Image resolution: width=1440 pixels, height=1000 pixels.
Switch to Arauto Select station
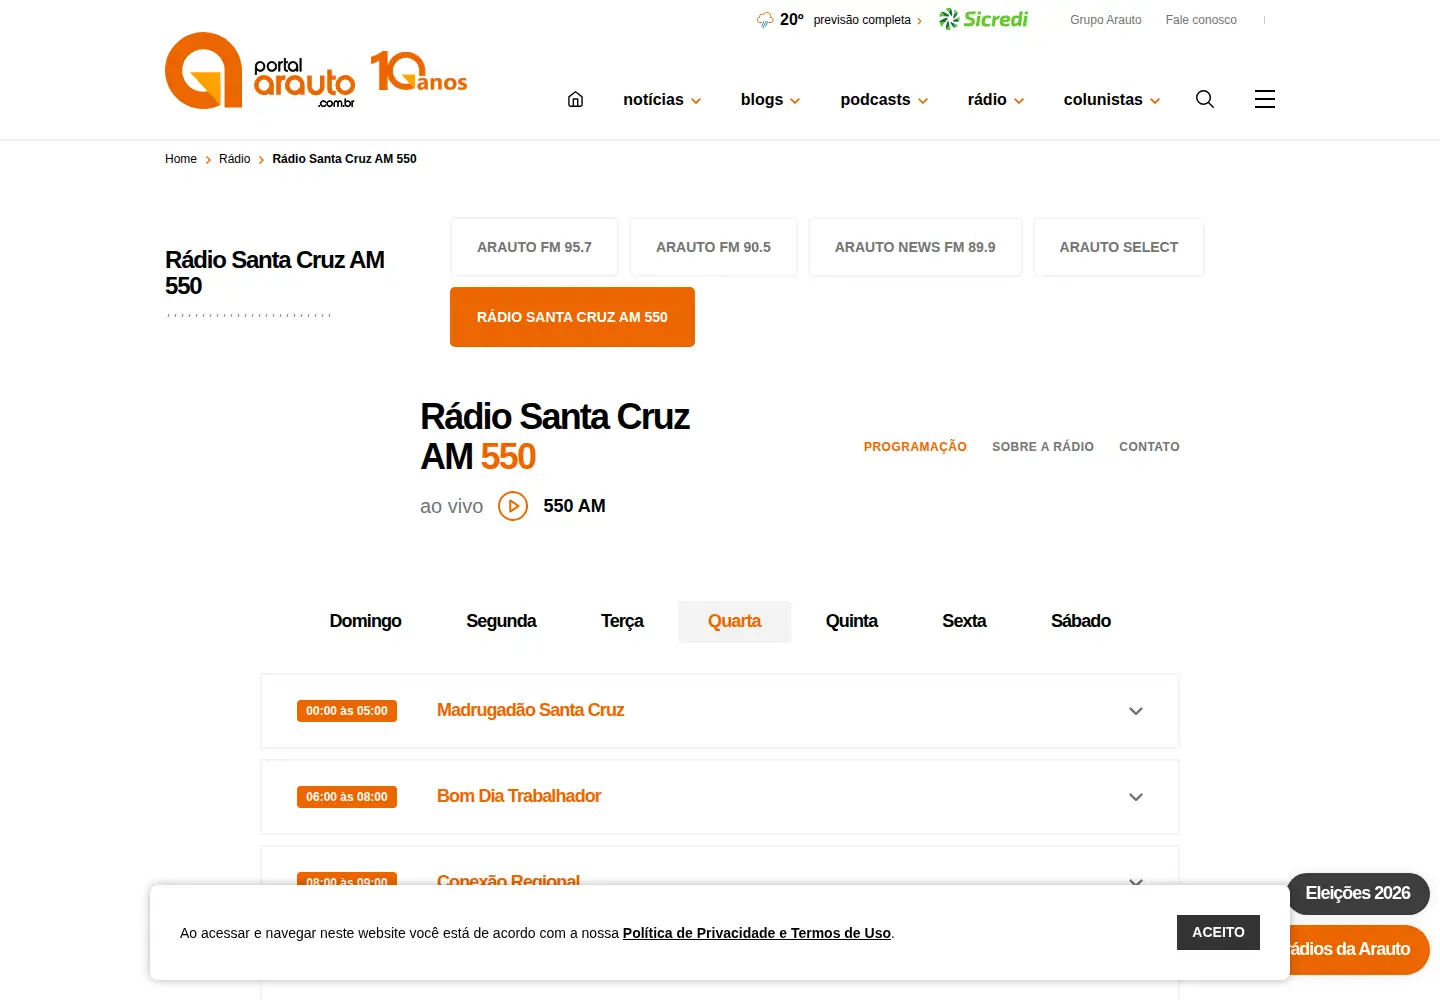[1118, 247]
